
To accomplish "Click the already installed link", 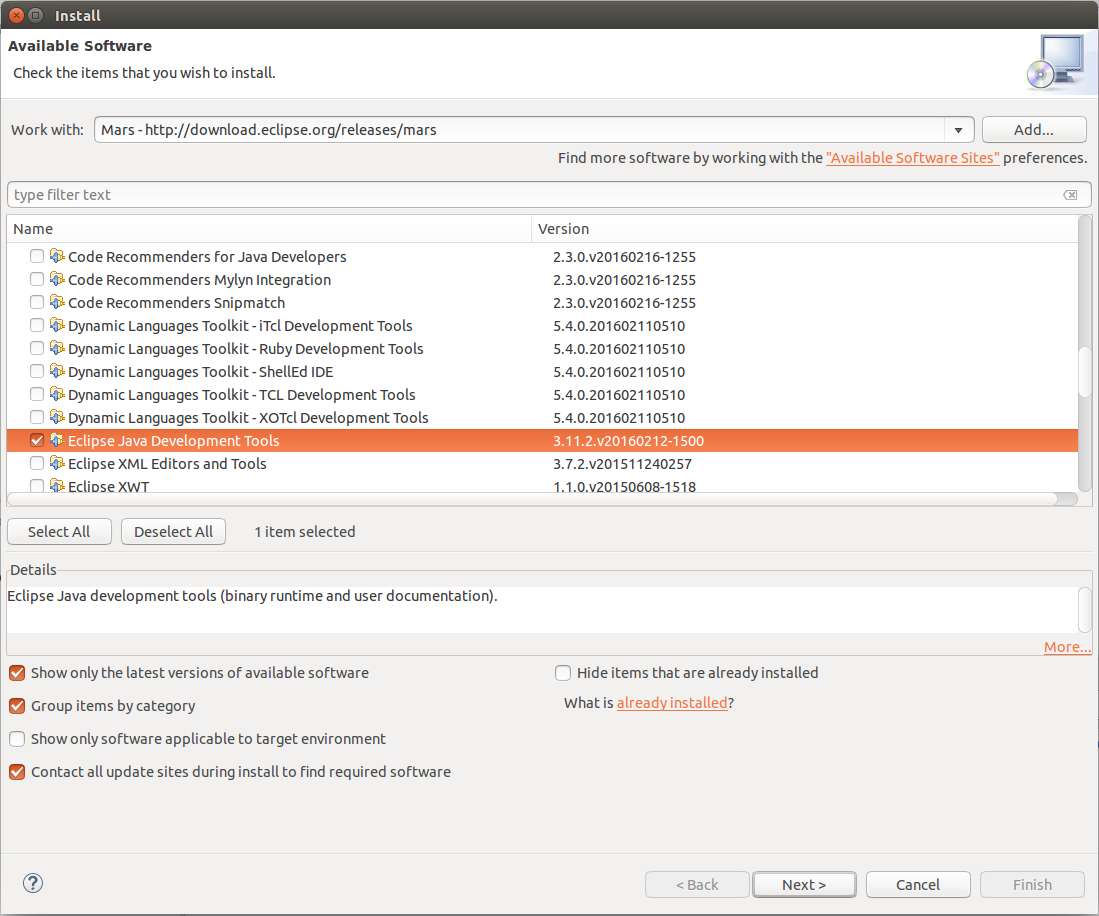I will coord(671,703).
